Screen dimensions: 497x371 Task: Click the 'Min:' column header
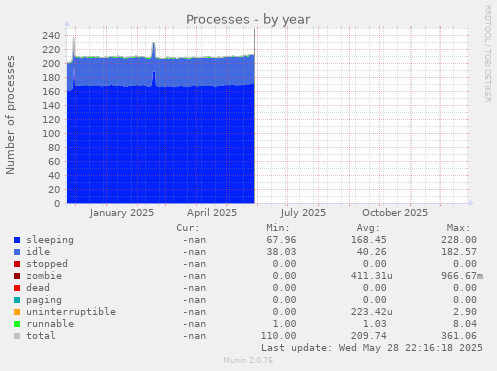click(x=278, y=228)
